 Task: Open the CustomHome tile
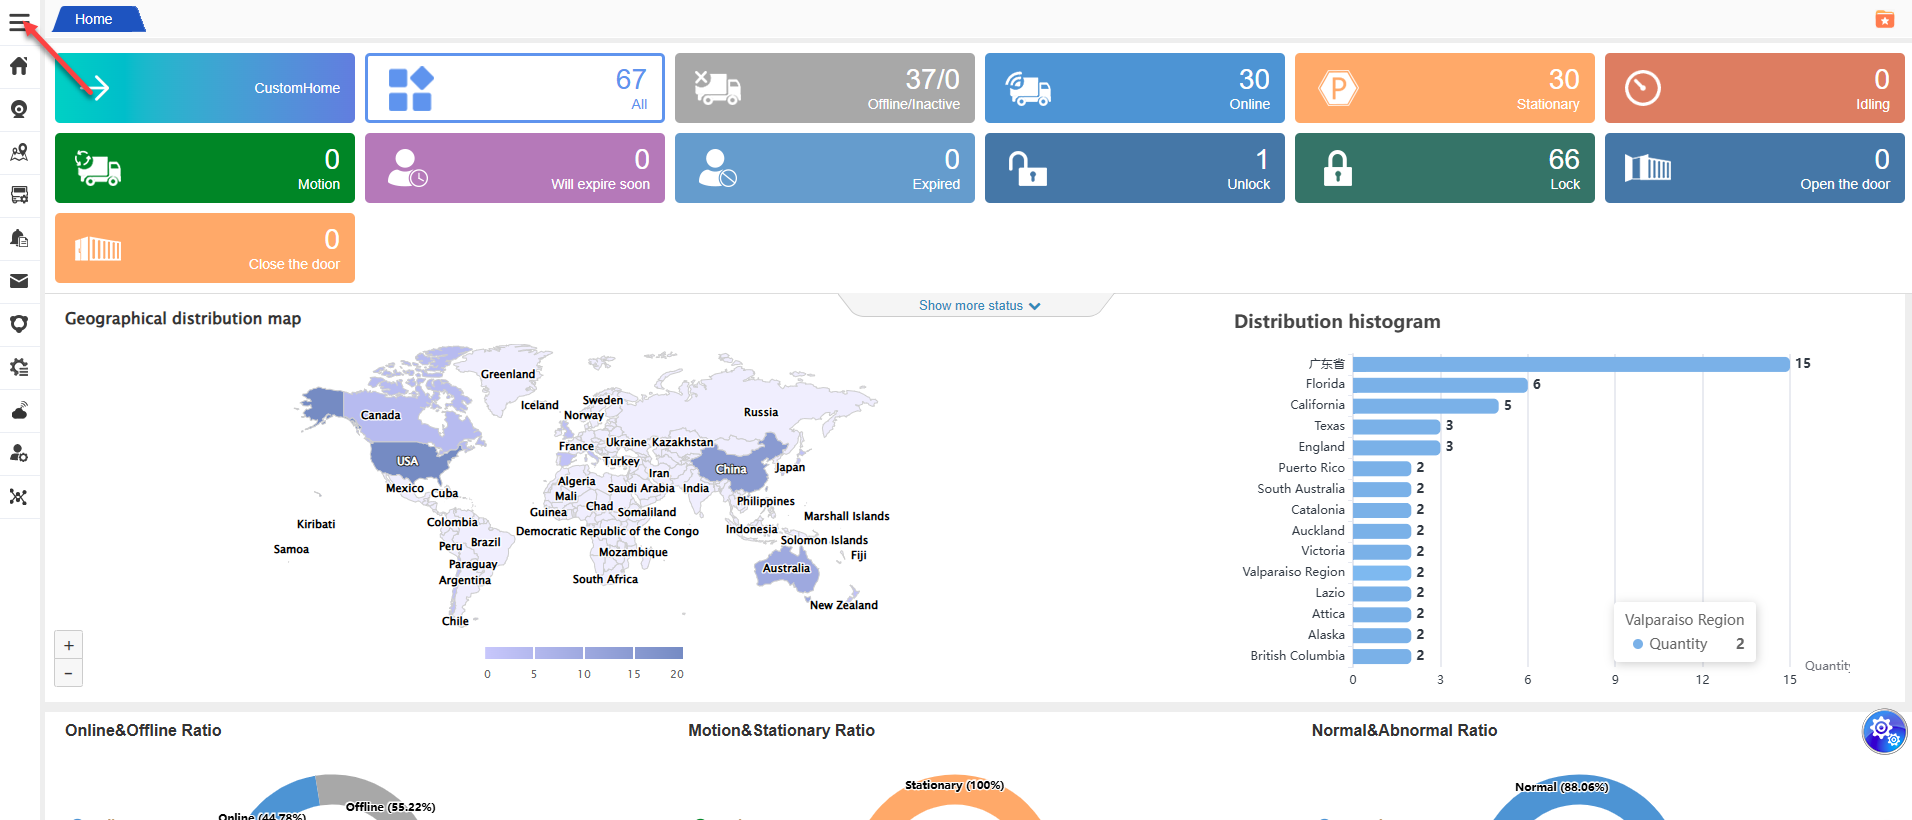coord(205,88)
